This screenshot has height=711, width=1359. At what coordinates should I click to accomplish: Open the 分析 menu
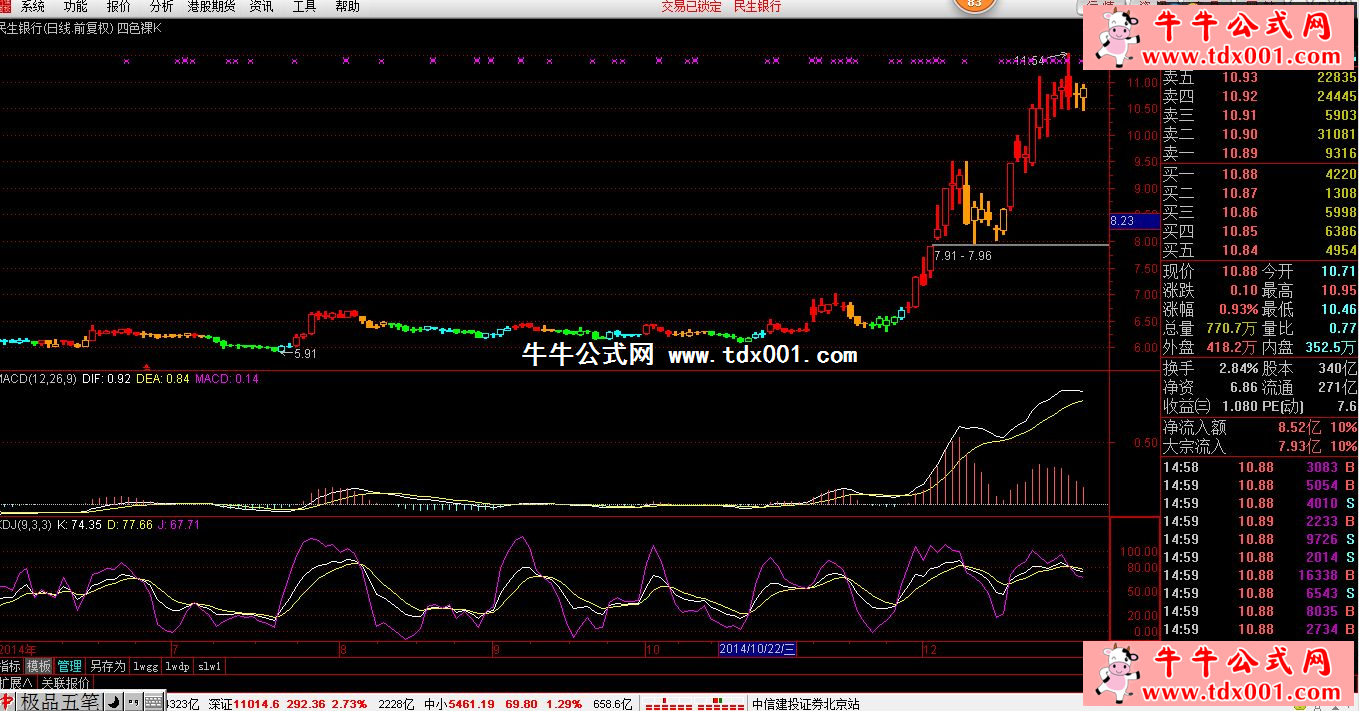pos(161,6)
